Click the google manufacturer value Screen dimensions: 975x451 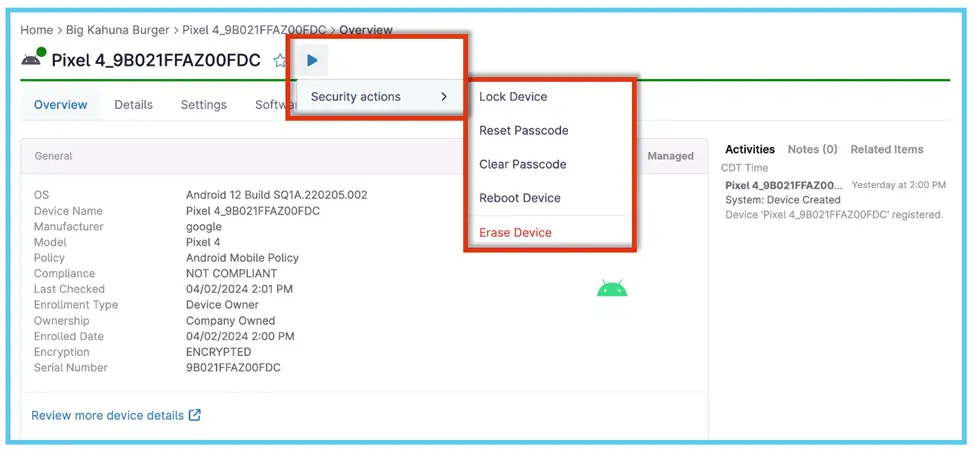pos(203,227)
